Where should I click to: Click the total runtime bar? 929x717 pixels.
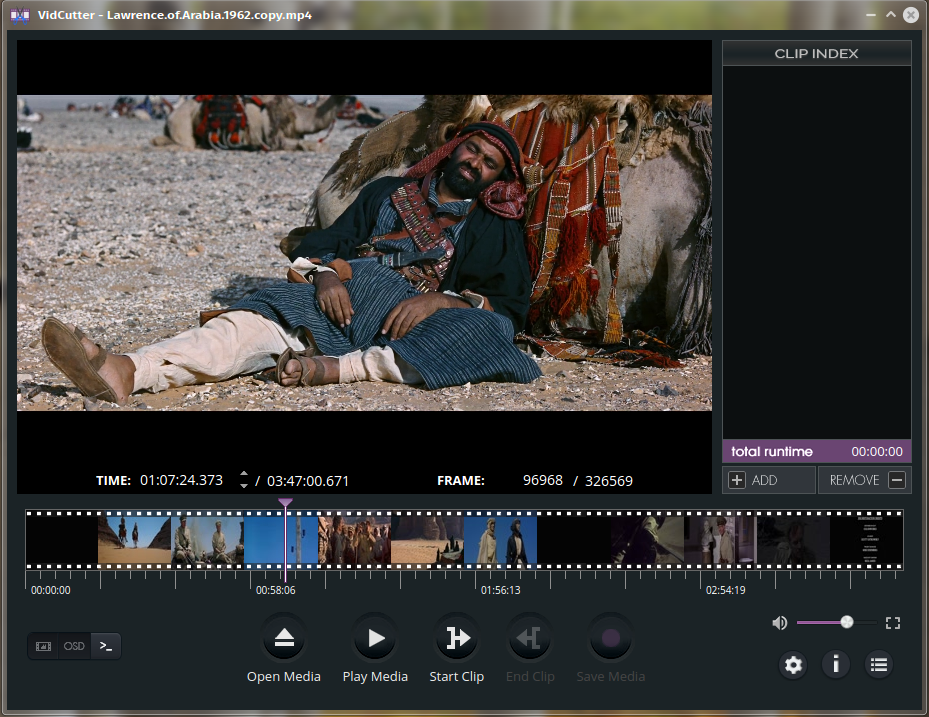816,452
